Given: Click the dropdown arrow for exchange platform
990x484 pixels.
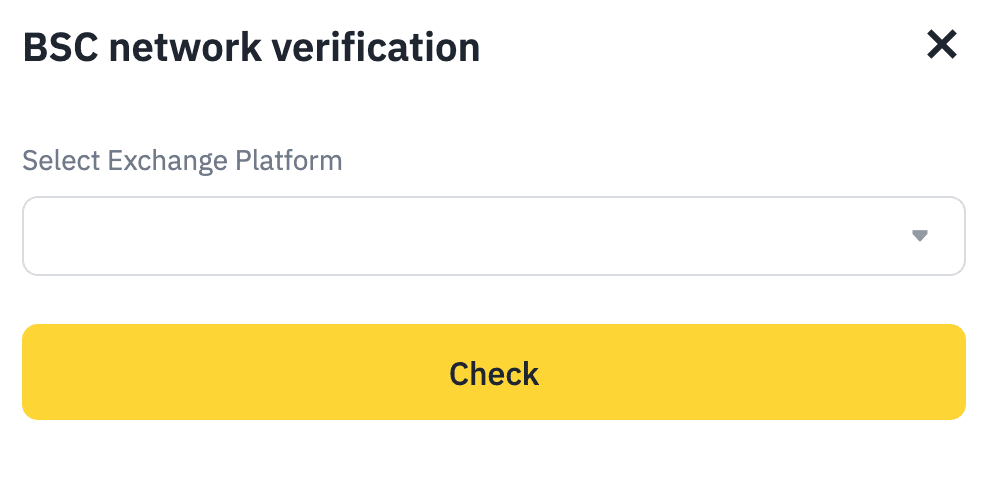Looking at the screenshot, I should pyautogui.click(x=920, y=236).
